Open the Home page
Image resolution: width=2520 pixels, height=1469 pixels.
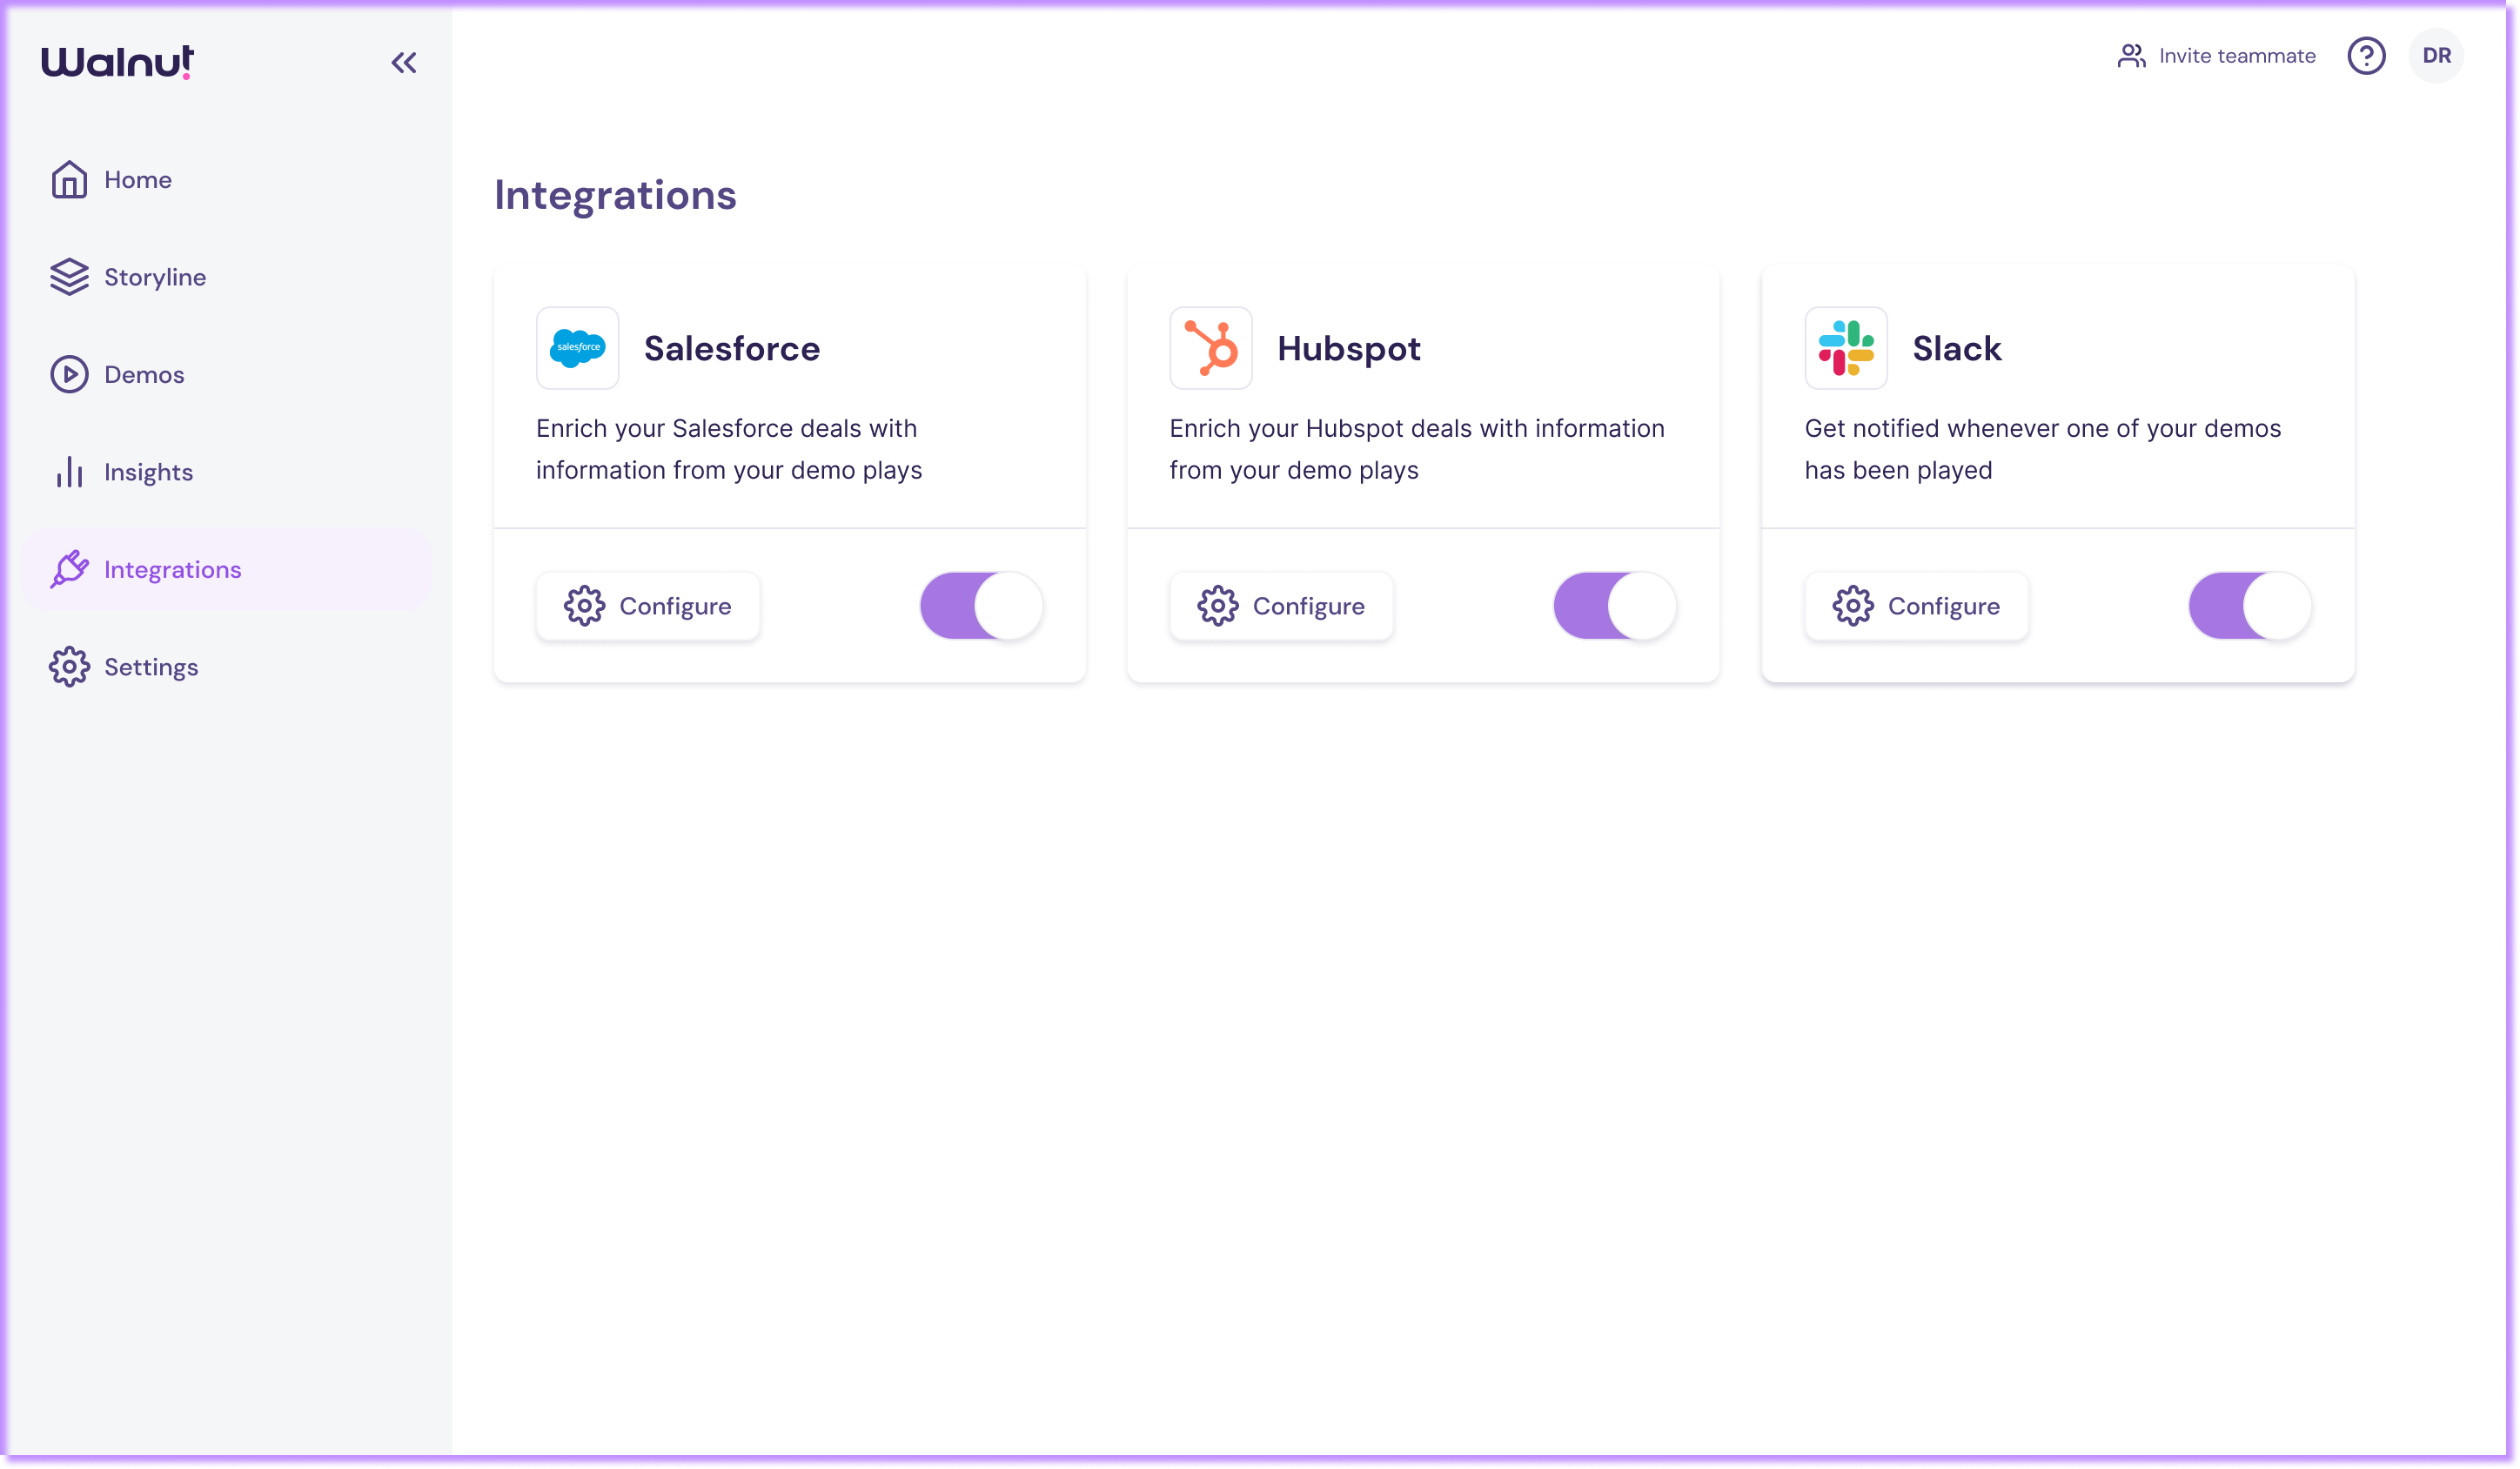click(x=137, y=180)
